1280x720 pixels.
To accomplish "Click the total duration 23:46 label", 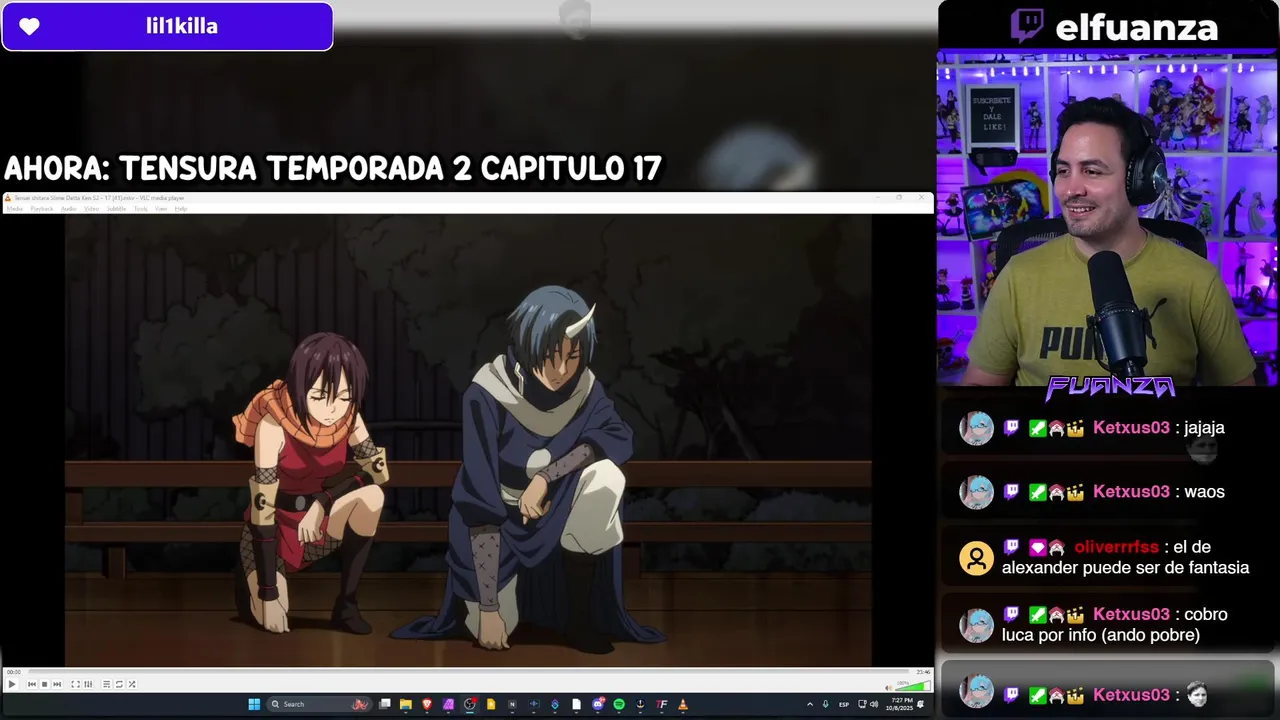I will click(x=923, y=672).
